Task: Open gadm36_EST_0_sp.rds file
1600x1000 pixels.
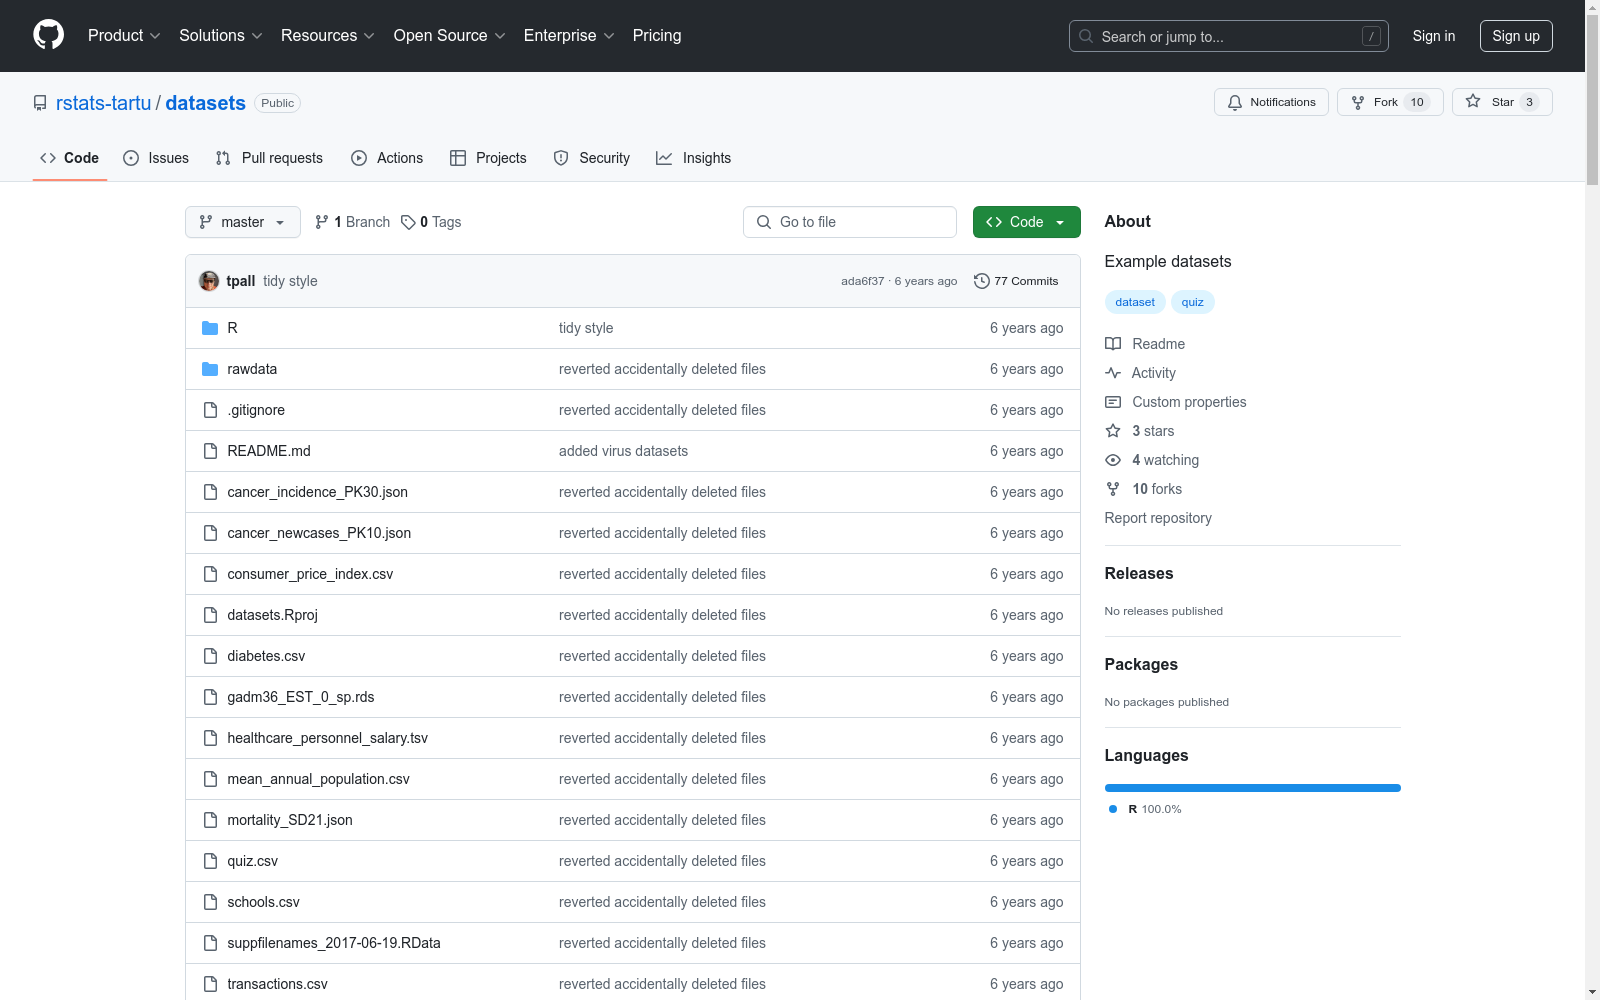Action: 301,697
